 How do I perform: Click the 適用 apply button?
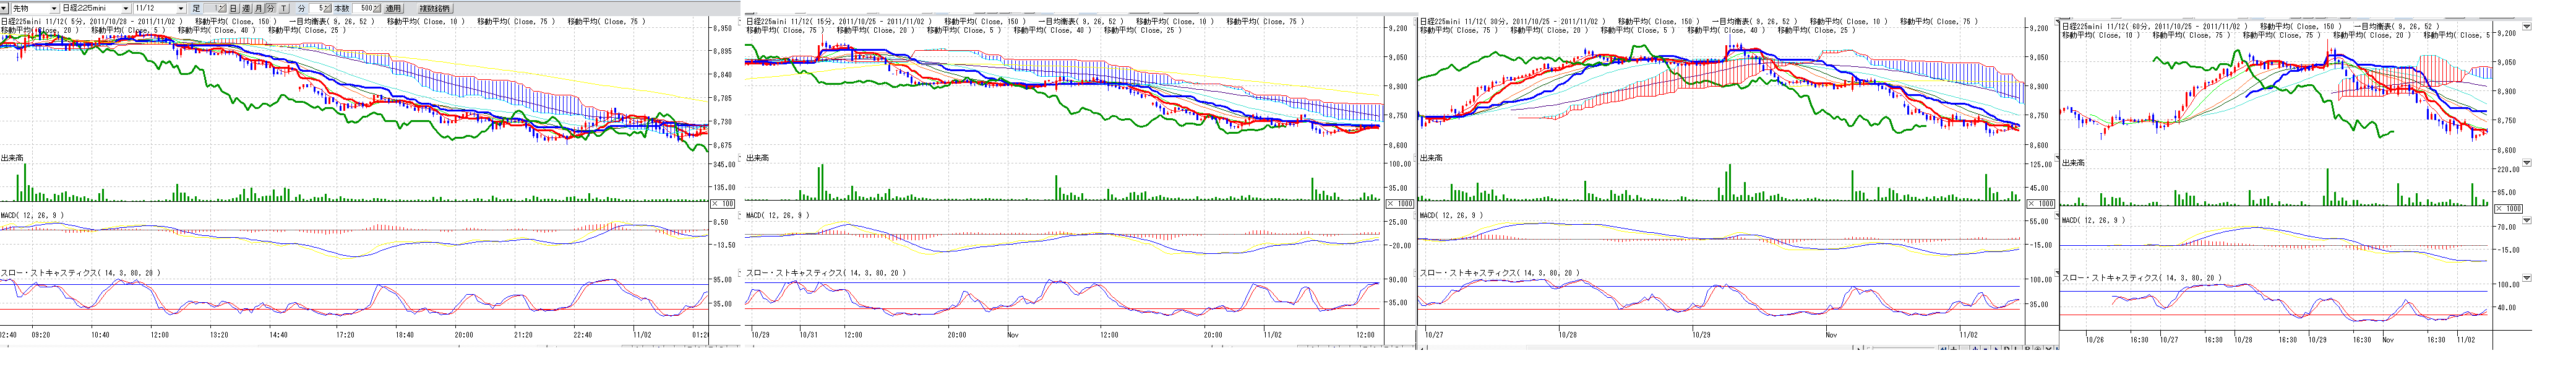393,8
